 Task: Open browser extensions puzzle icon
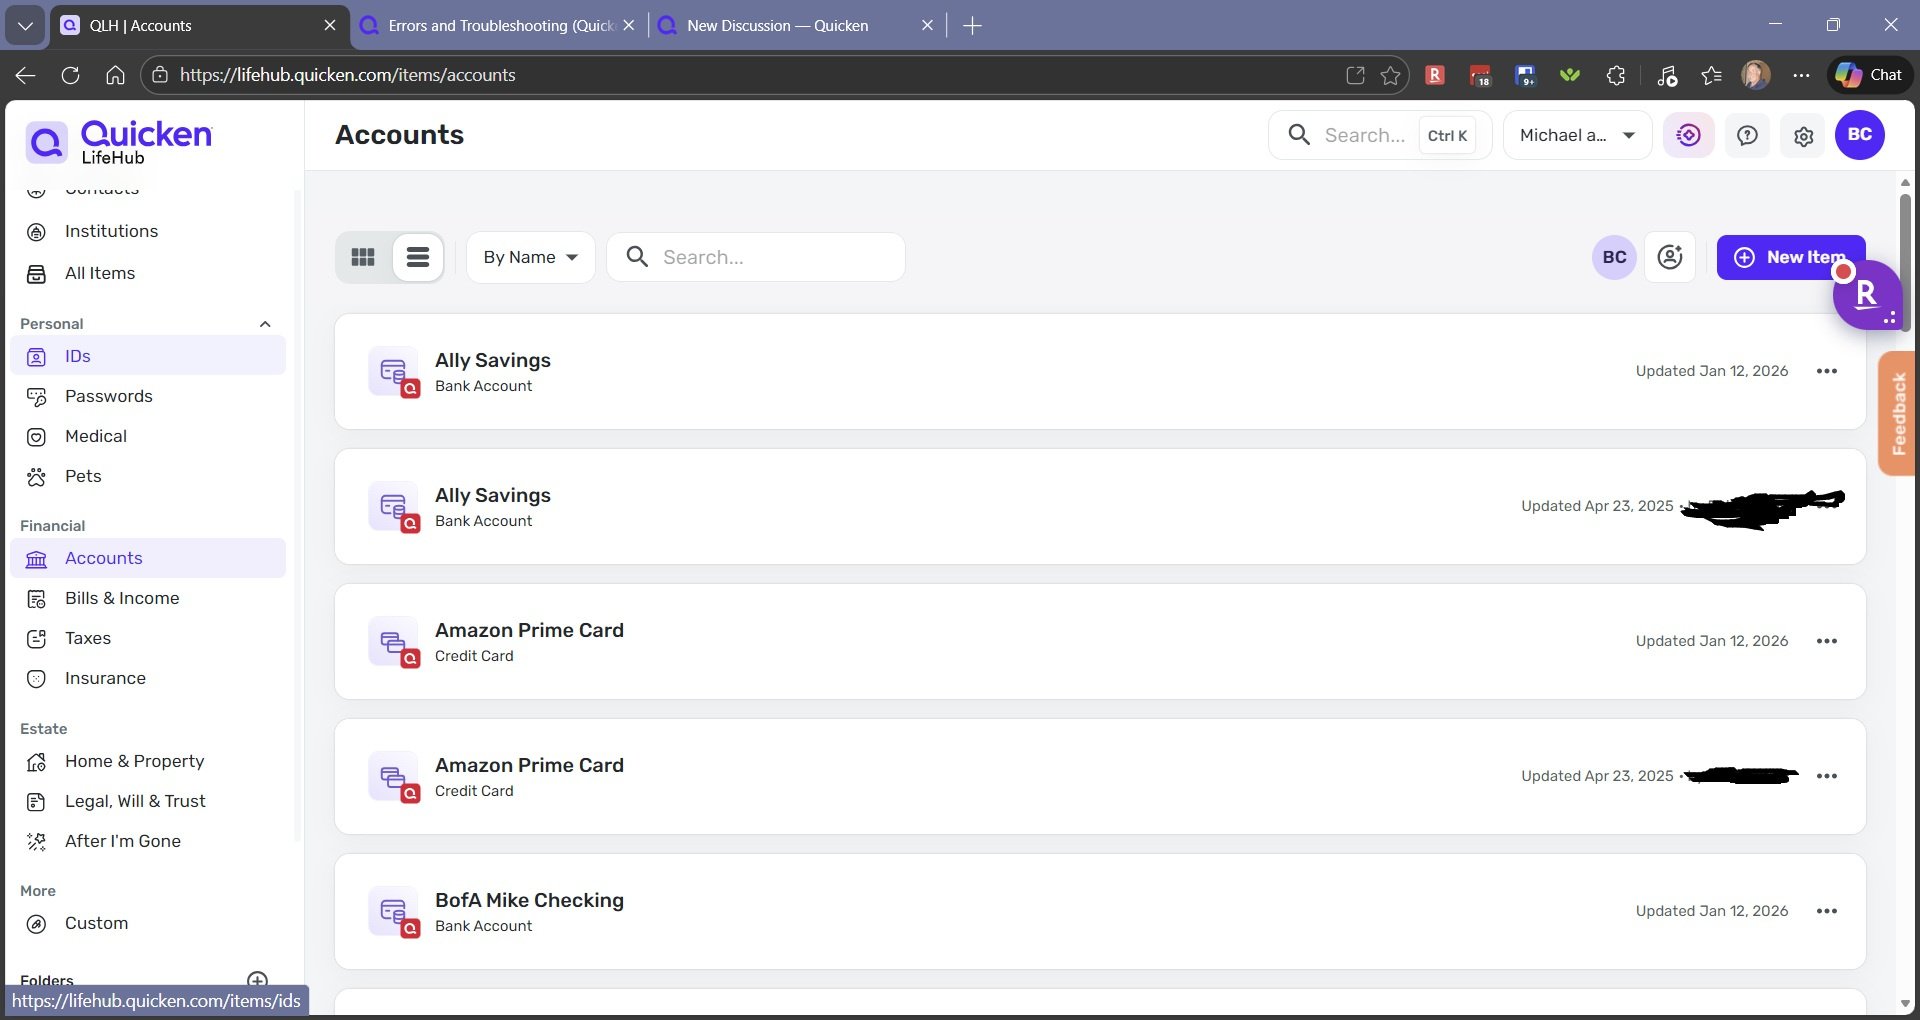click(x=1615, y=75)
